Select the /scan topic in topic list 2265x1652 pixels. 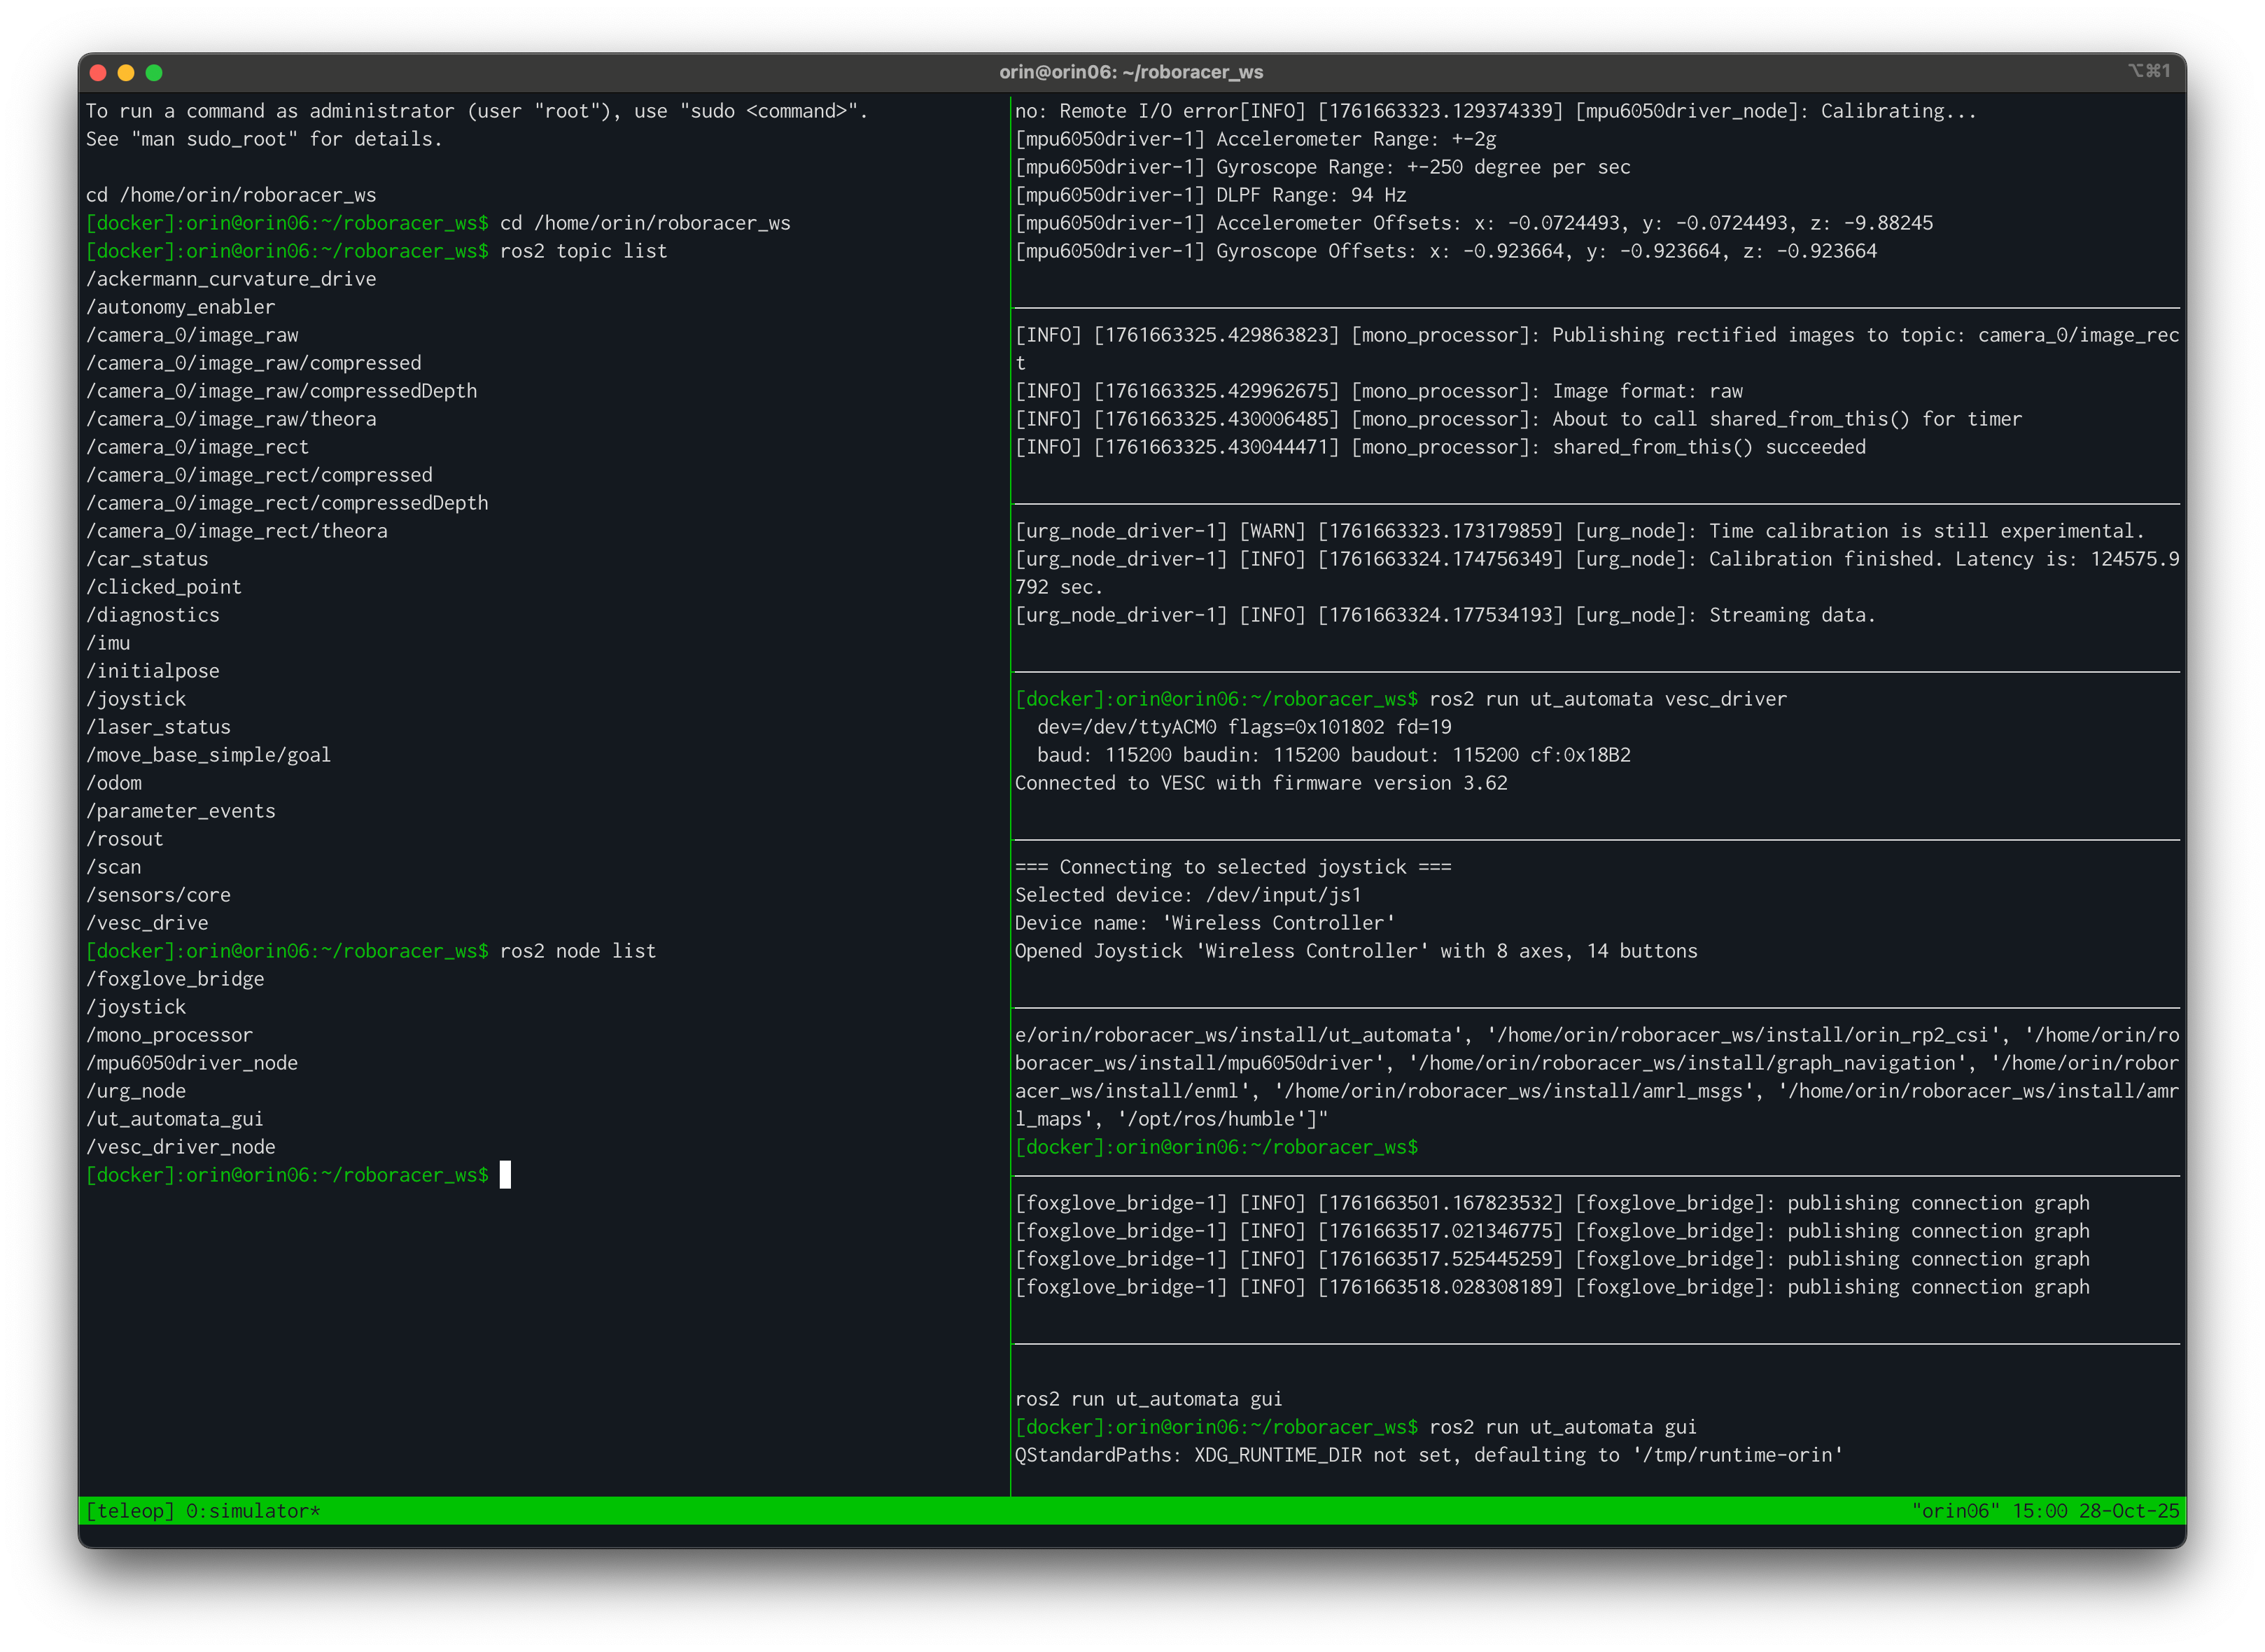point(115,866)
